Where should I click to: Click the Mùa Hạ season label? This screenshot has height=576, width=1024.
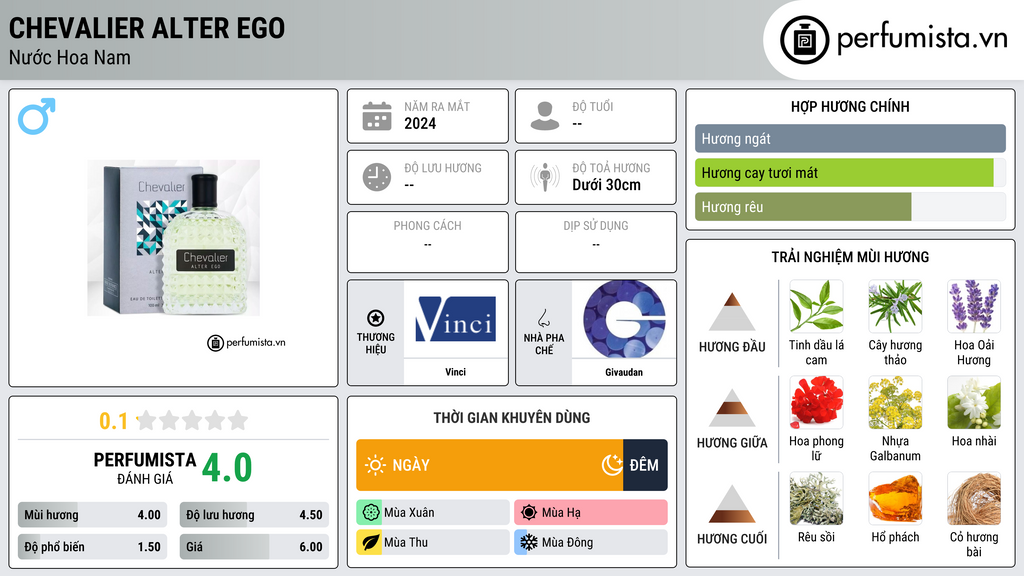click(561, 513)
